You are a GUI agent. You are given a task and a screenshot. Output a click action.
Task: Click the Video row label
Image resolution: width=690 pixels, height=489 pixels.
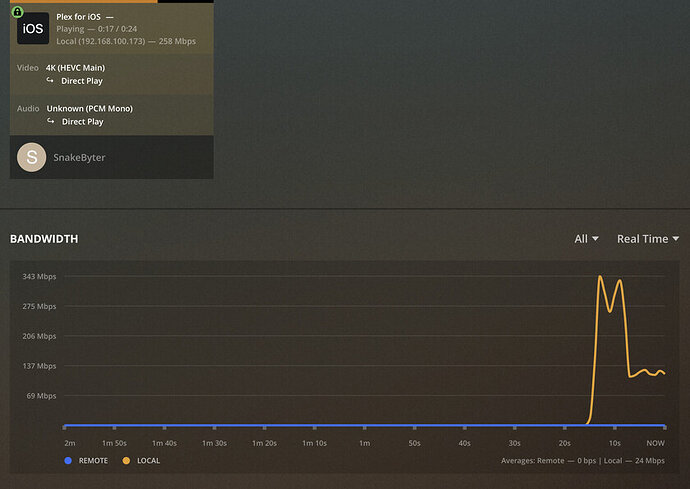click(28, 68)
